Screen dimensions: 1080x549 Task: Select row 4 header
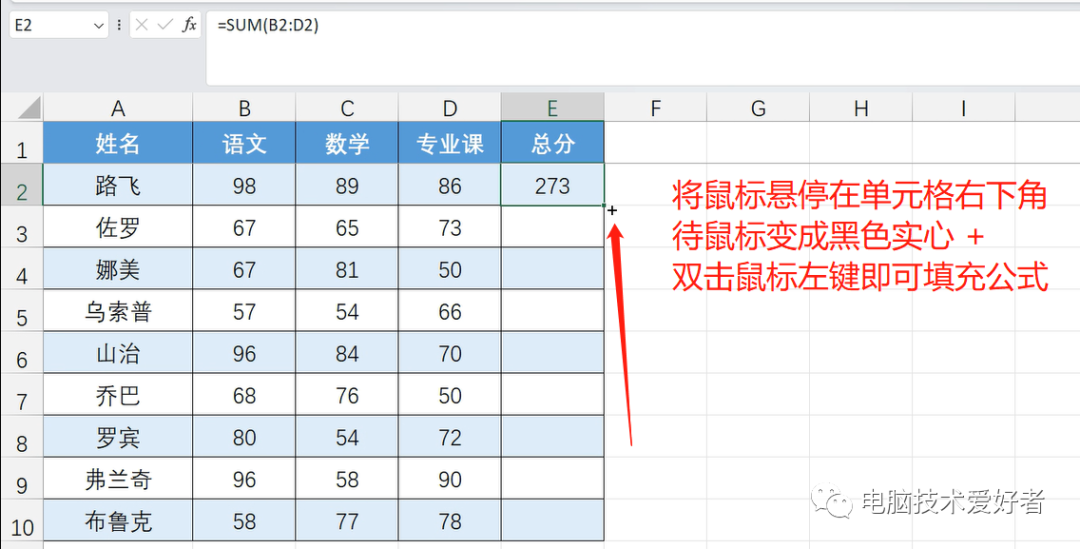pyautogui.click(x=21, y=269)
